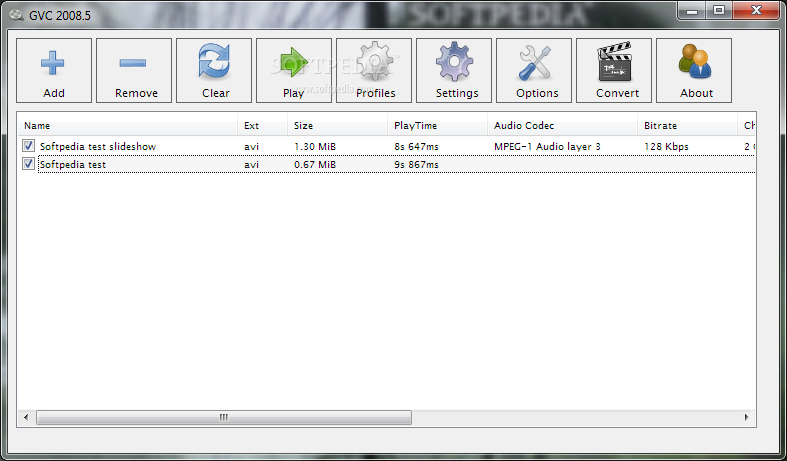This screenshot has width=787, height=461.
Task: Select the Softpedia test file name
Action: (73, 165)
